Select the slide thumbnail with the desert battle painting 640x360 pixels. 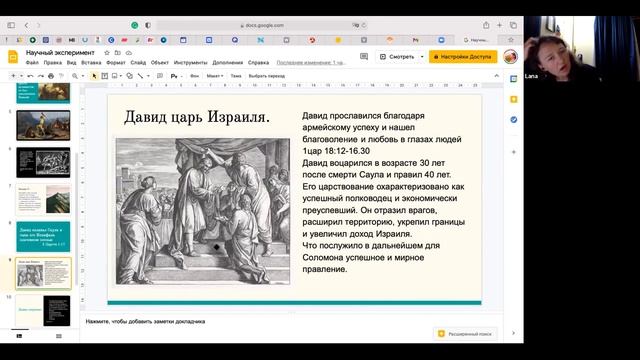tap(43, 125)
